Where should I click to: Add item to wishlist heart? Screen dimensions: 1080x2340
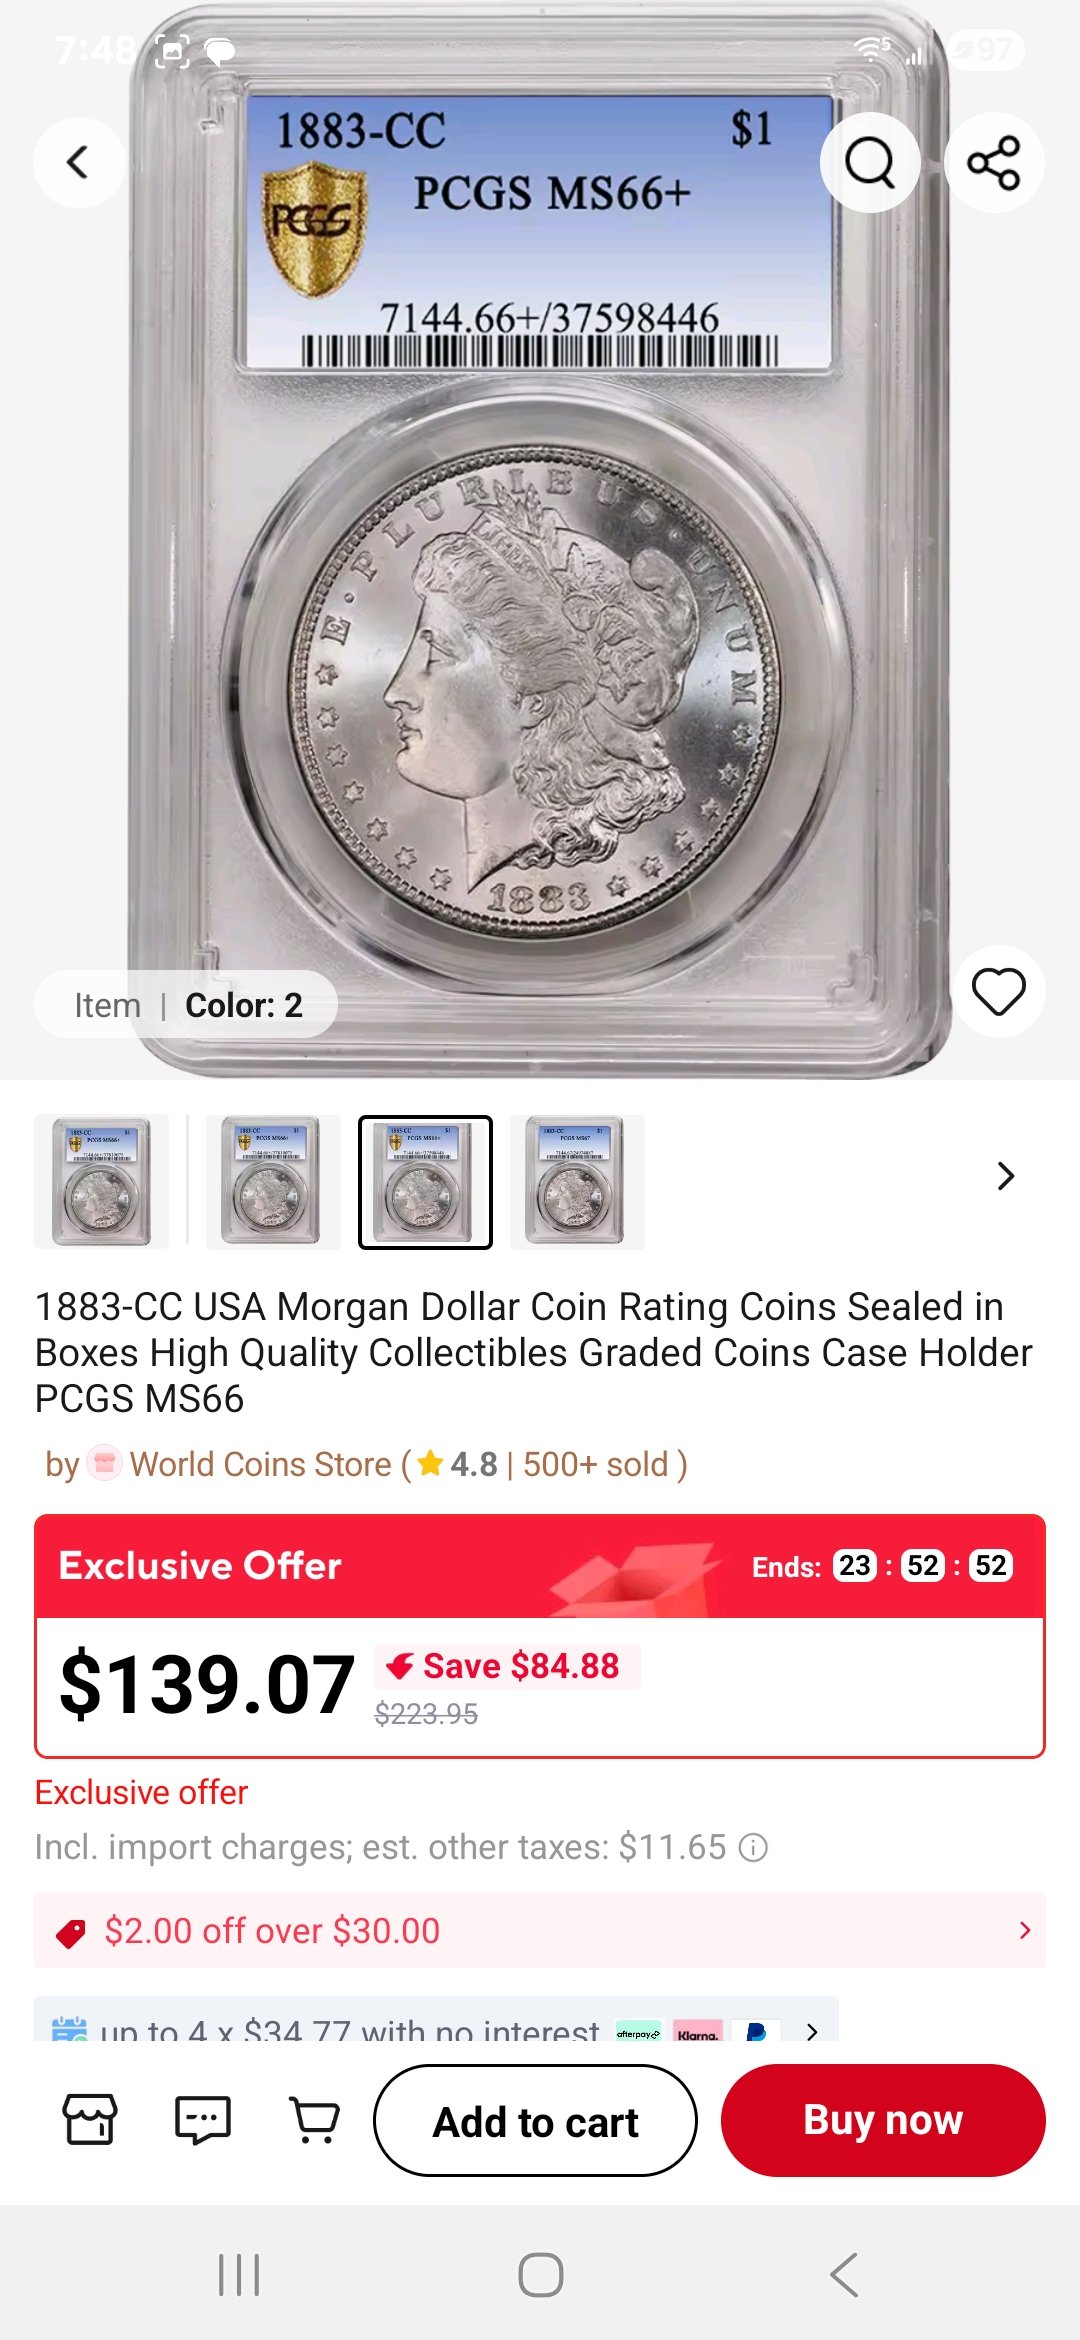coord(999,992)
